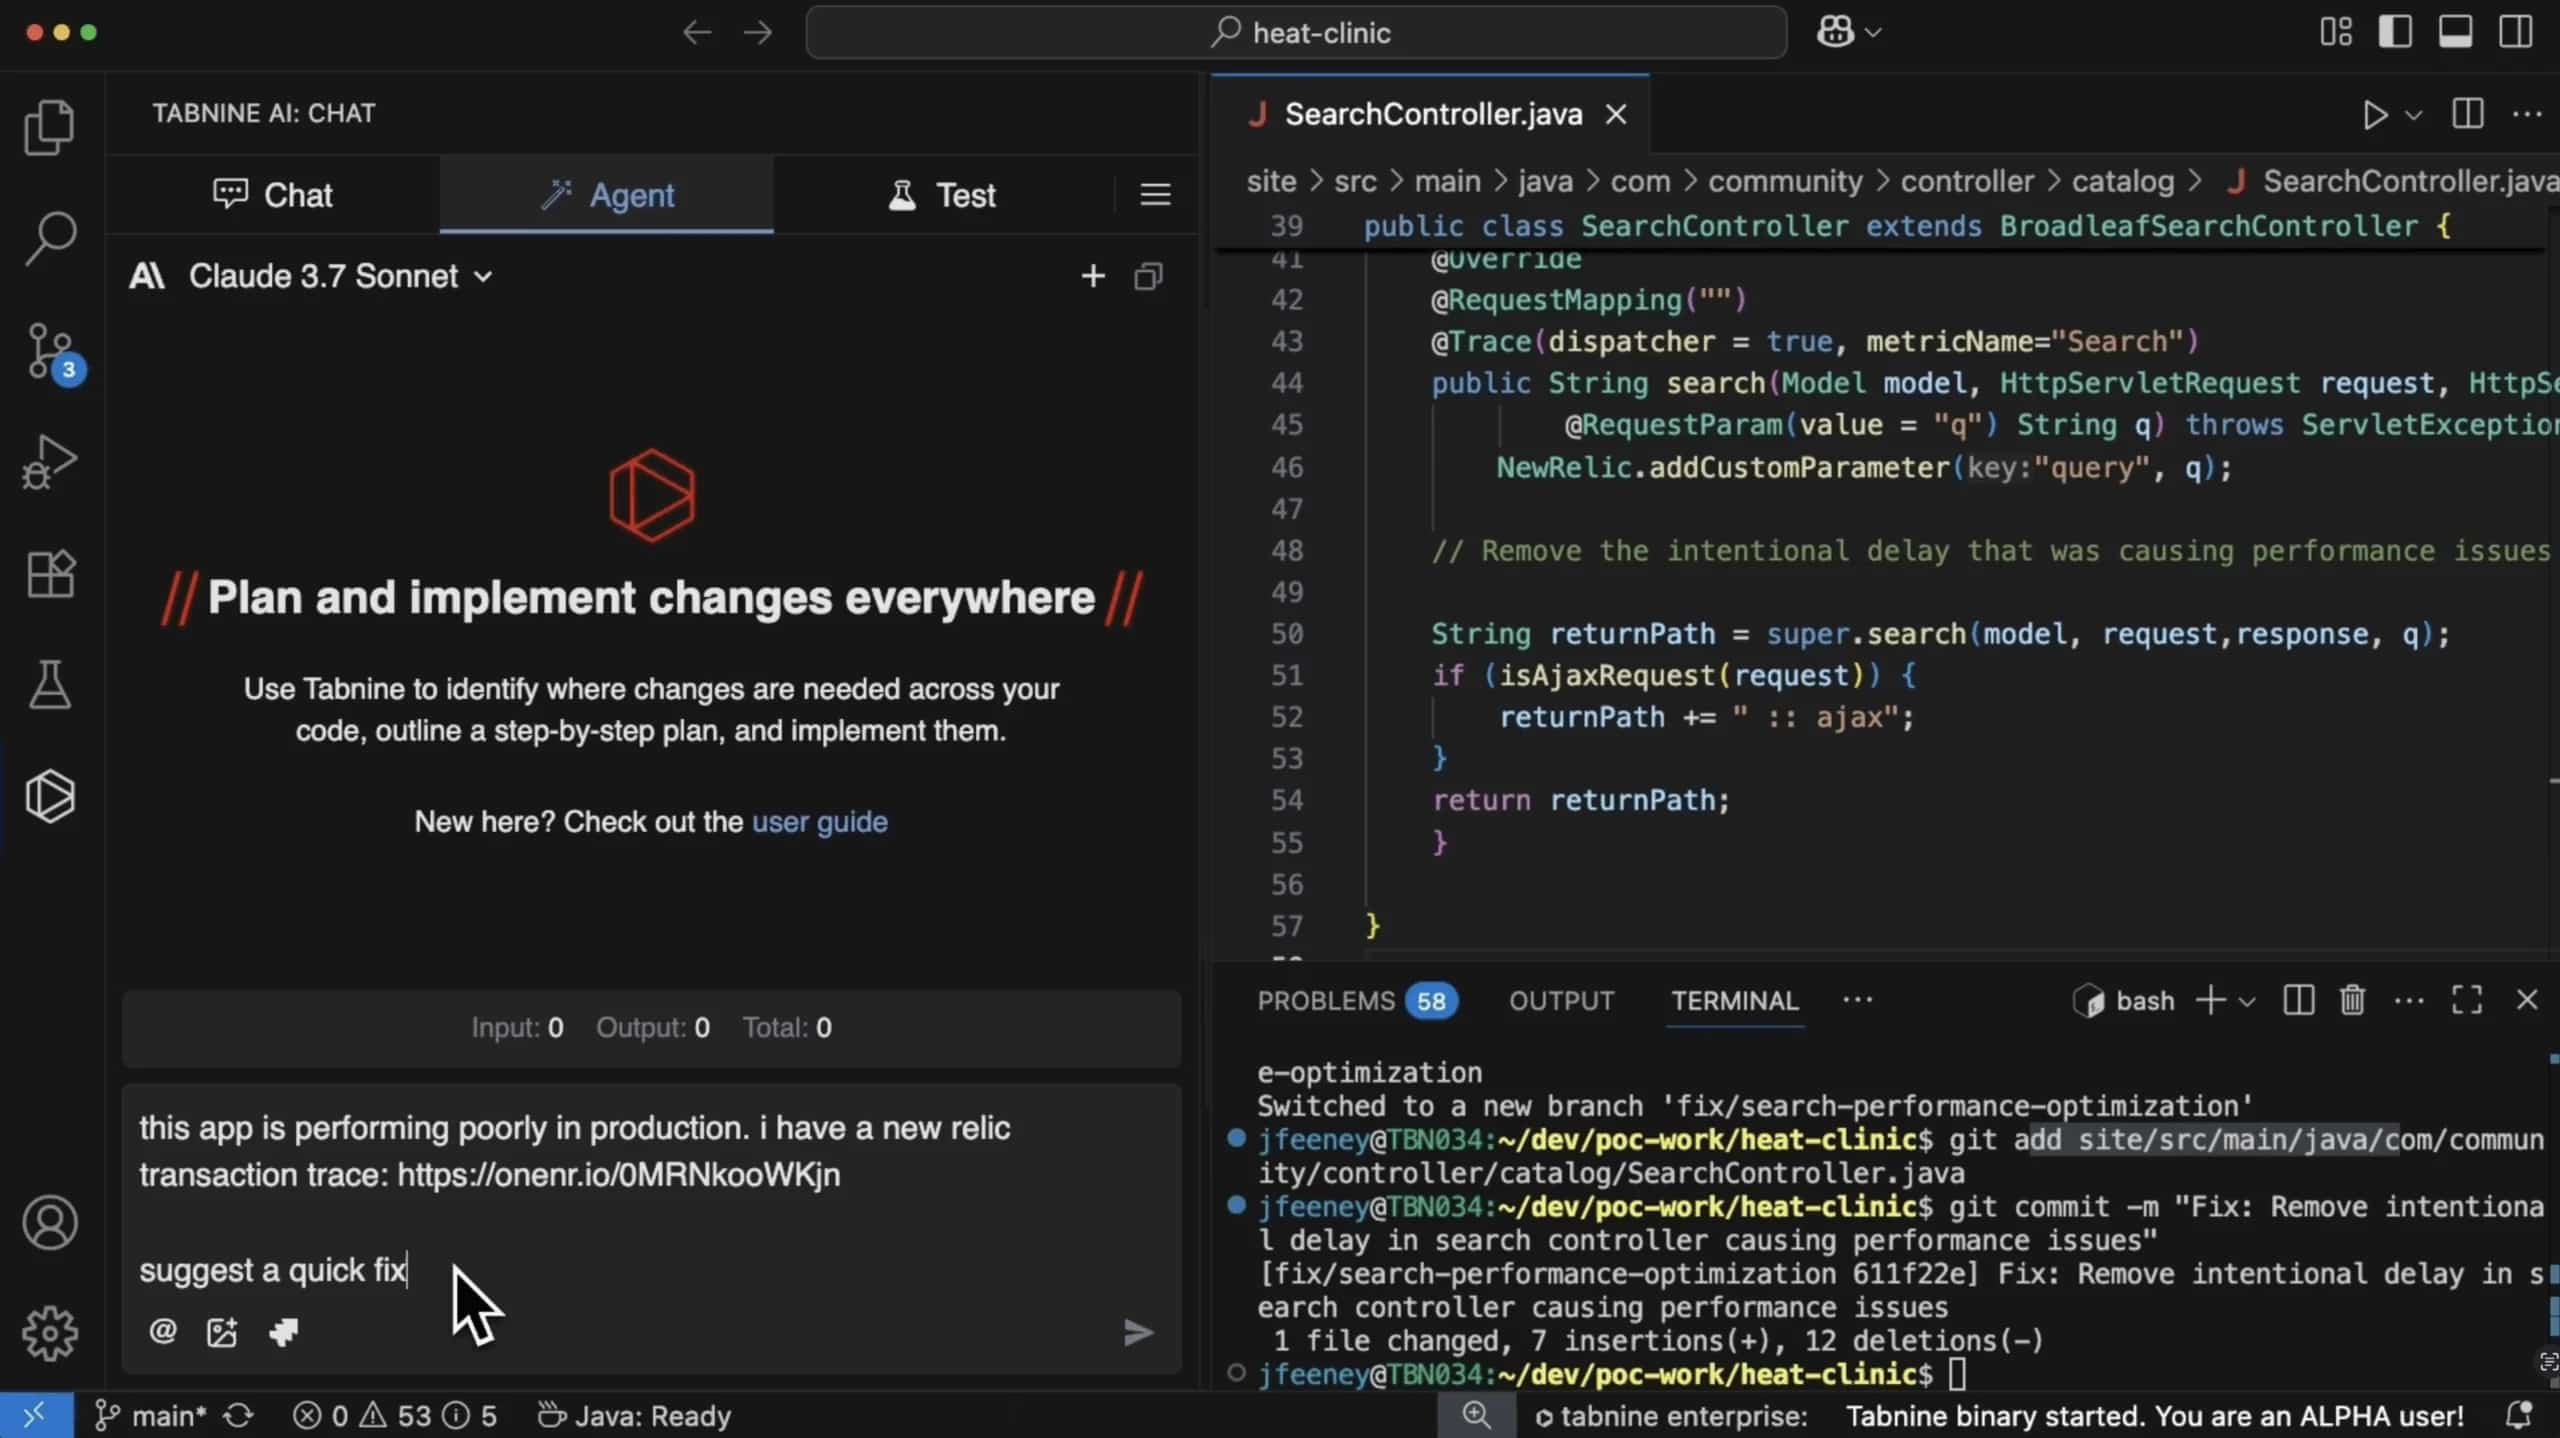
Task: Synchronize changes icon in status bar
Action: (x=238, y=1415)
